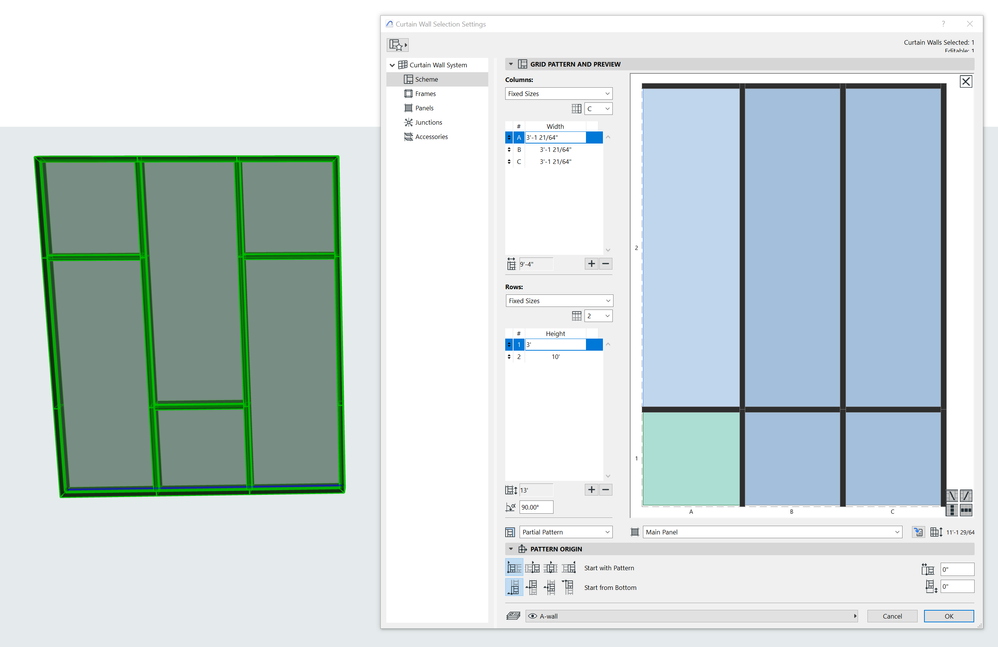998x647 pixels.
Task: Click the rows grid icon beside 2
Action: click(577, 316)
